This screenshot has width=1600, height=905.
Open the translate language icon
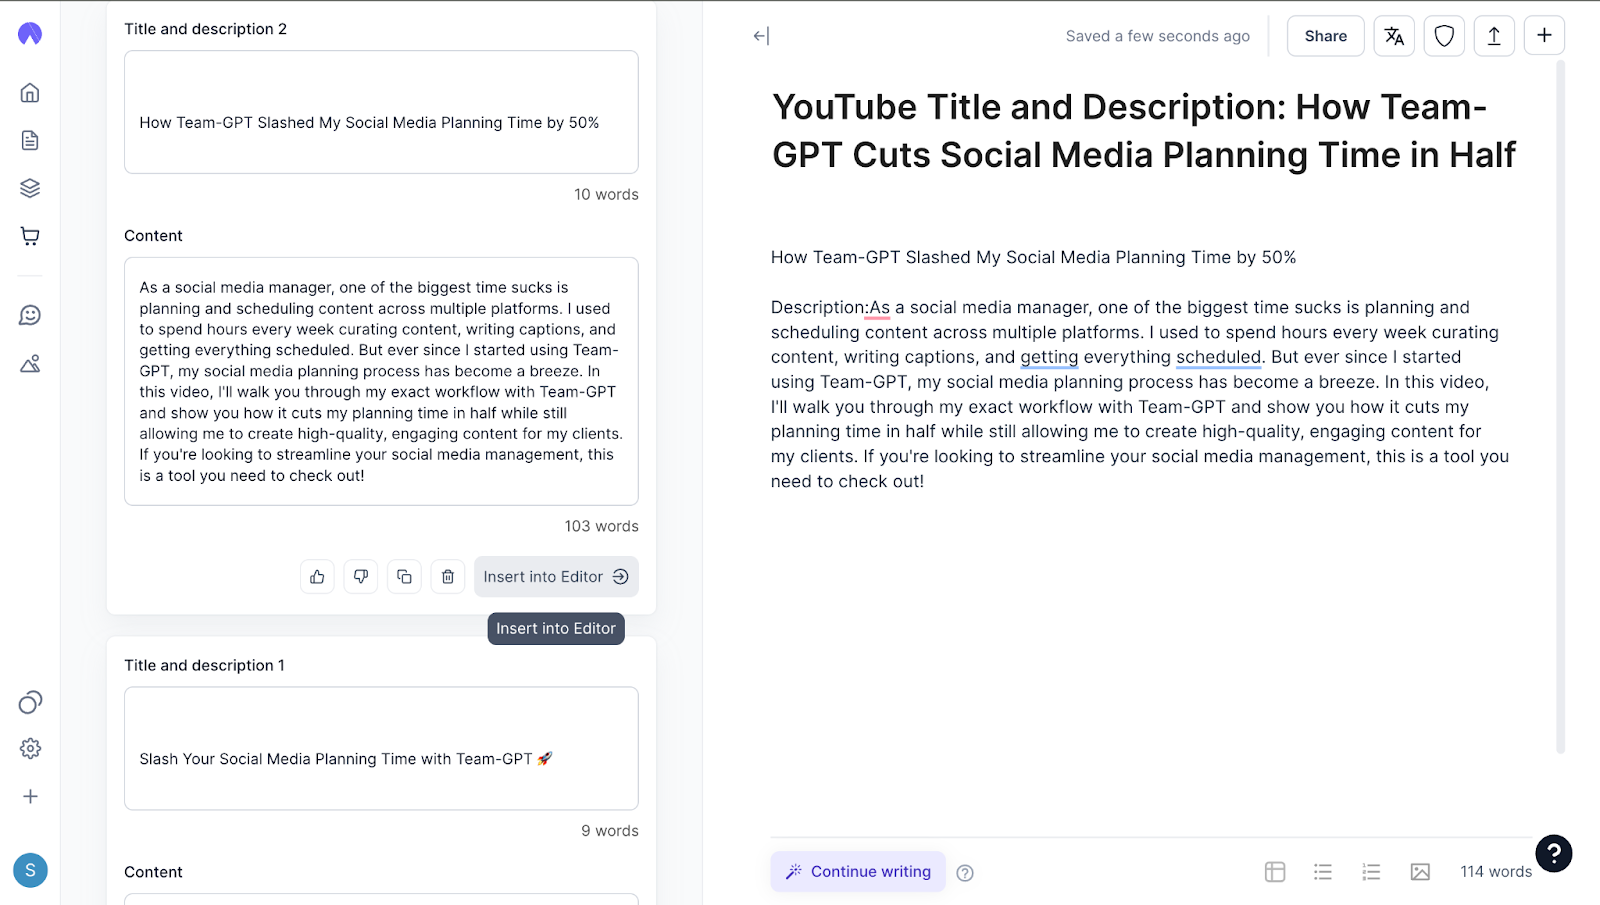[1394, 36]
